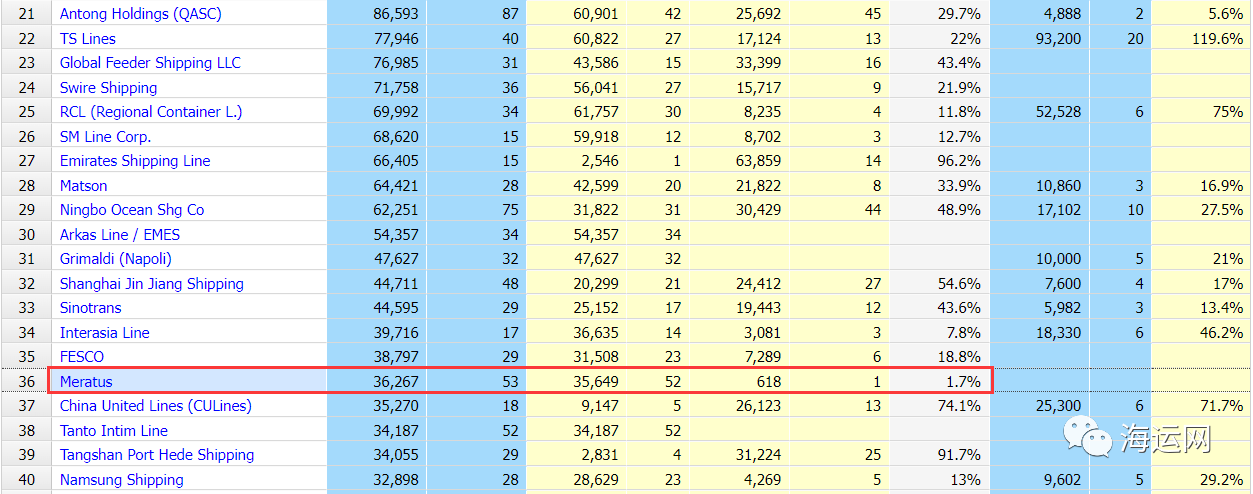
Task: Open the Matson carrier link
Action: point(84,185)
